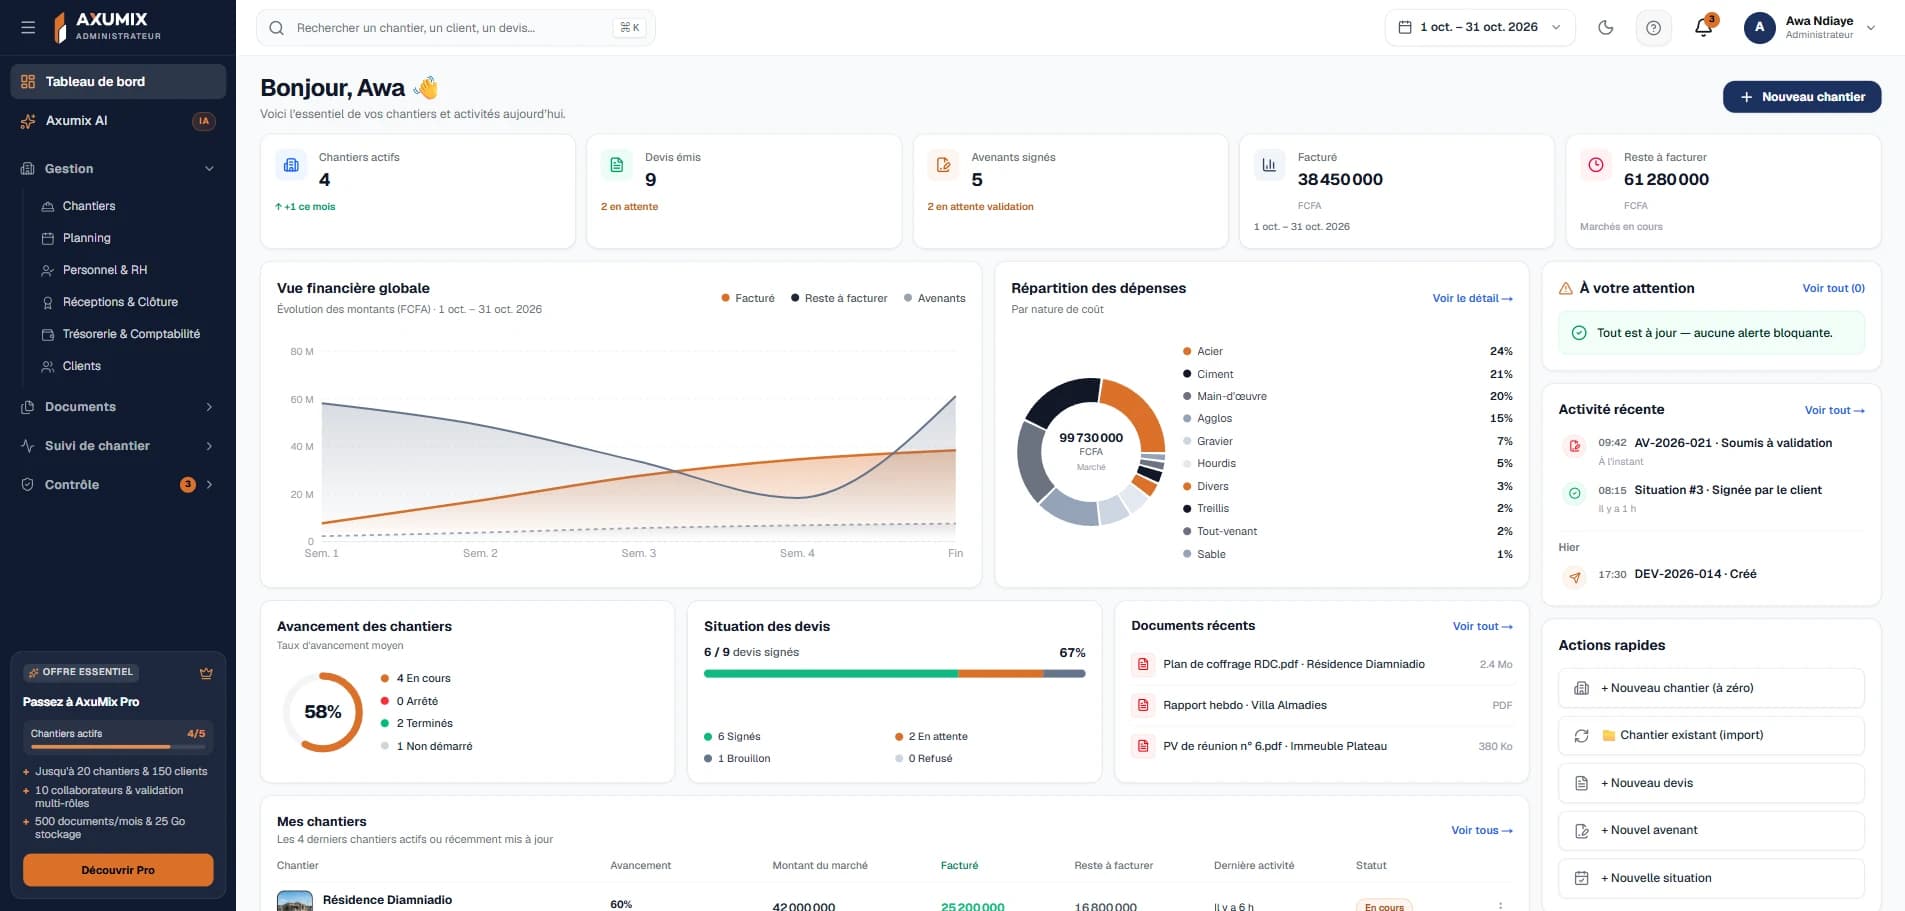Open the help question-mark icon

(1654, 28)
